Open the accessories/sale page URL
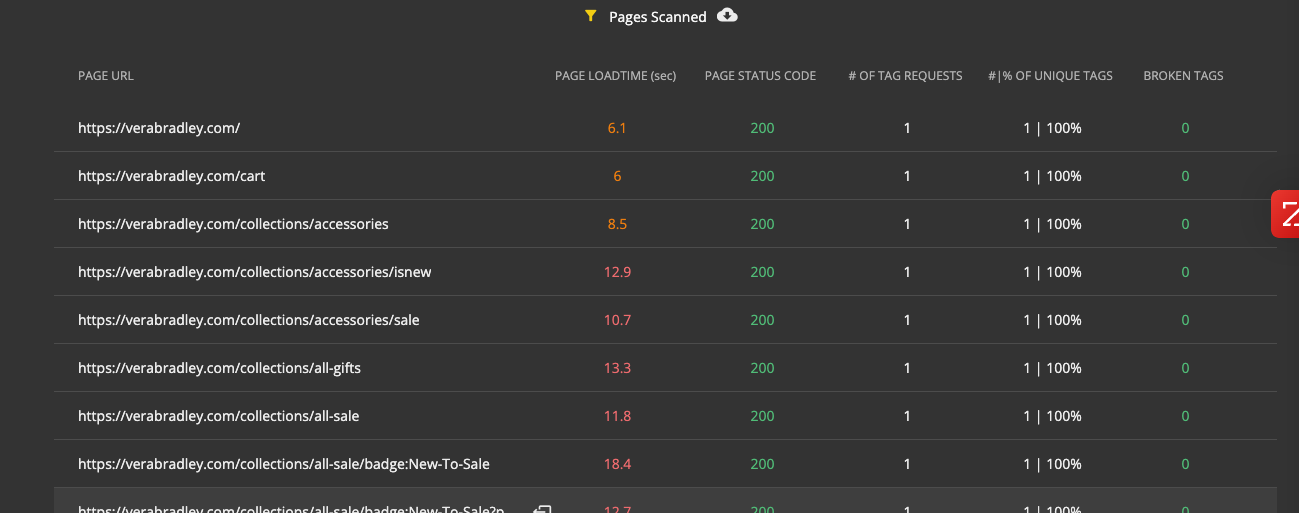Viewport: 1299px width, 513px height. (x=248, y=320)
